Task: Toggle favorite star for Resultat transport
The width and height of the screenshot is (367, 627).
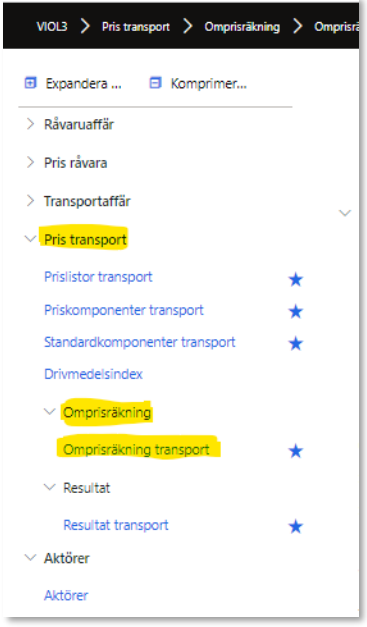Action: pyautogui.click(x=296, y=526)
